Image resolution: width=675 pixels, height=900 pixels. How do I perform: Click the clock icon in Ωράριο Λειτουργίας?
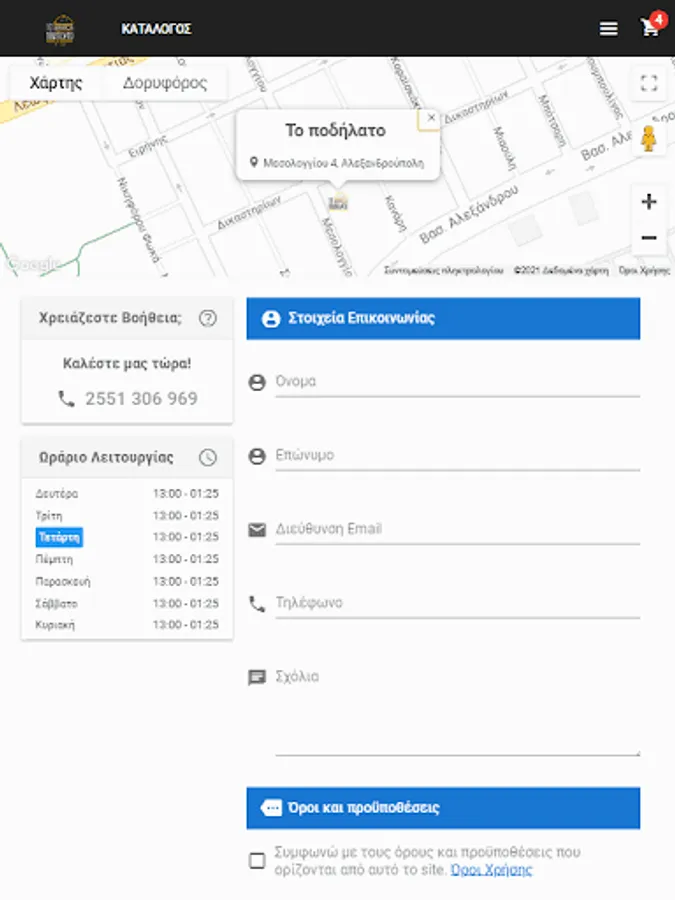208,457
